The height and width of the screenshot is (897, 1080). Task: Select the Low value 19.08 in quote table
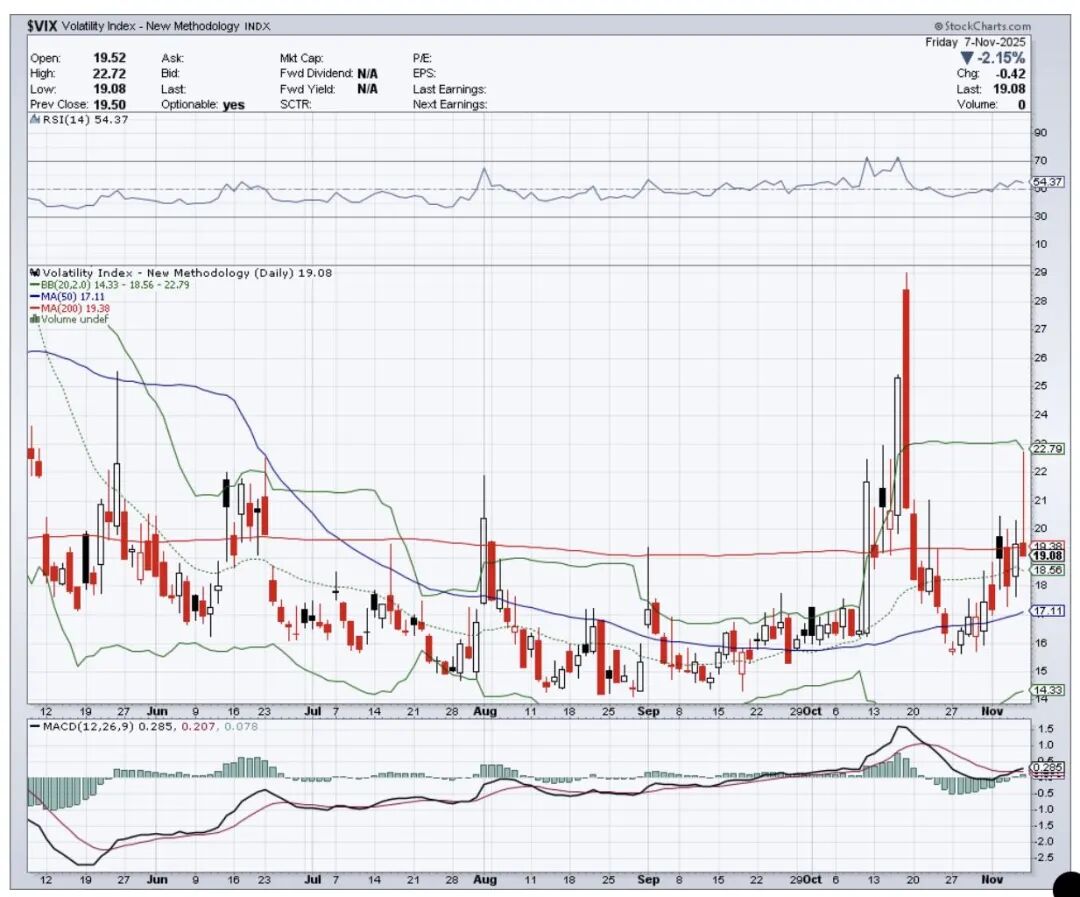tap(110, 89)
